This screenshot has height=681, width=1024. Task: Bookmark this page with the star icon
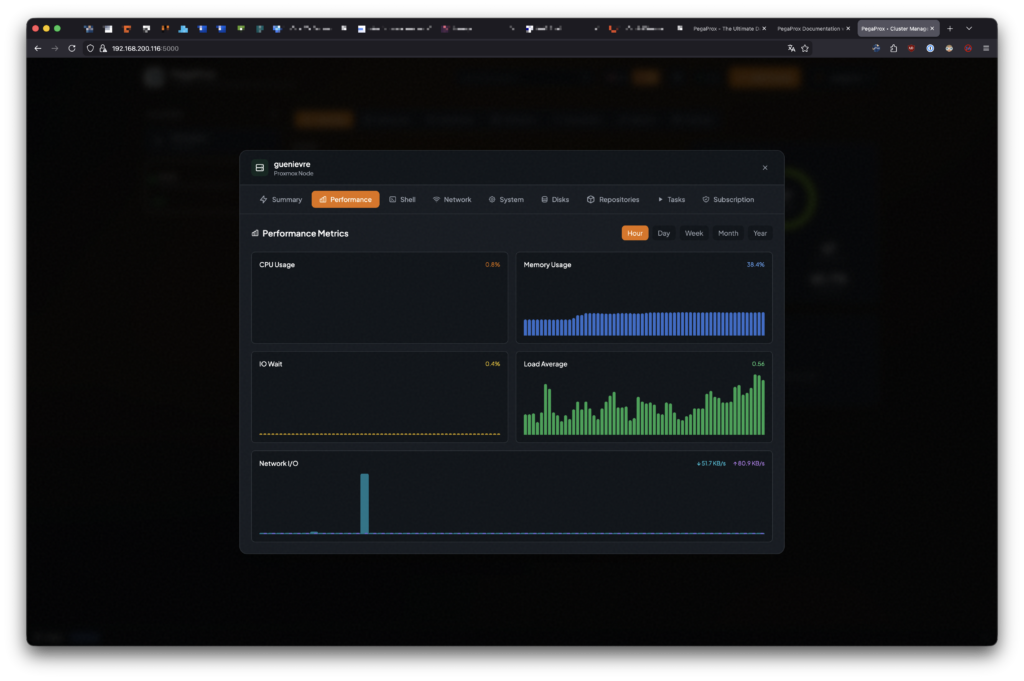coord(805,48)
